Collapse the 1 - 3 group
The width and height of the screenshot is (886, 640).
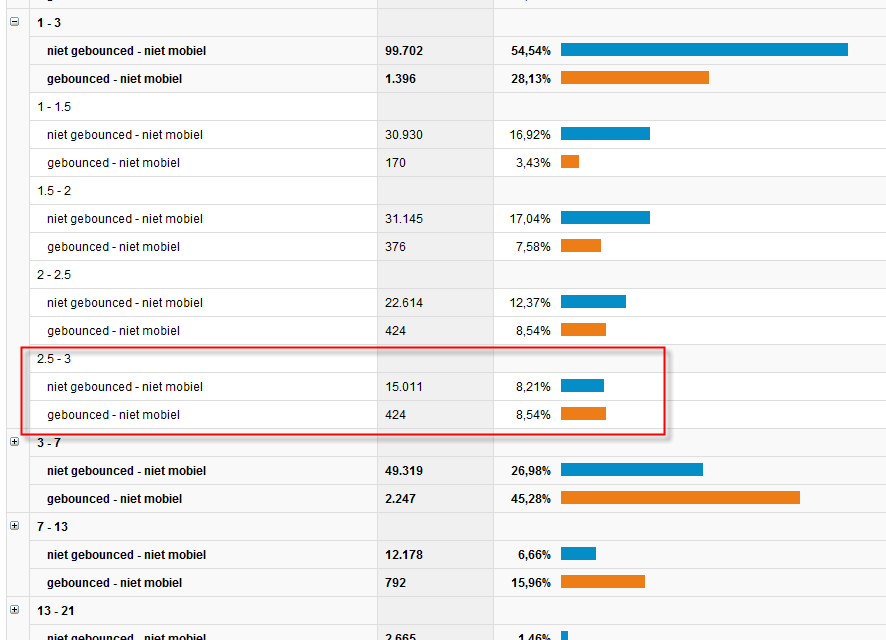(x=14, y=21)
